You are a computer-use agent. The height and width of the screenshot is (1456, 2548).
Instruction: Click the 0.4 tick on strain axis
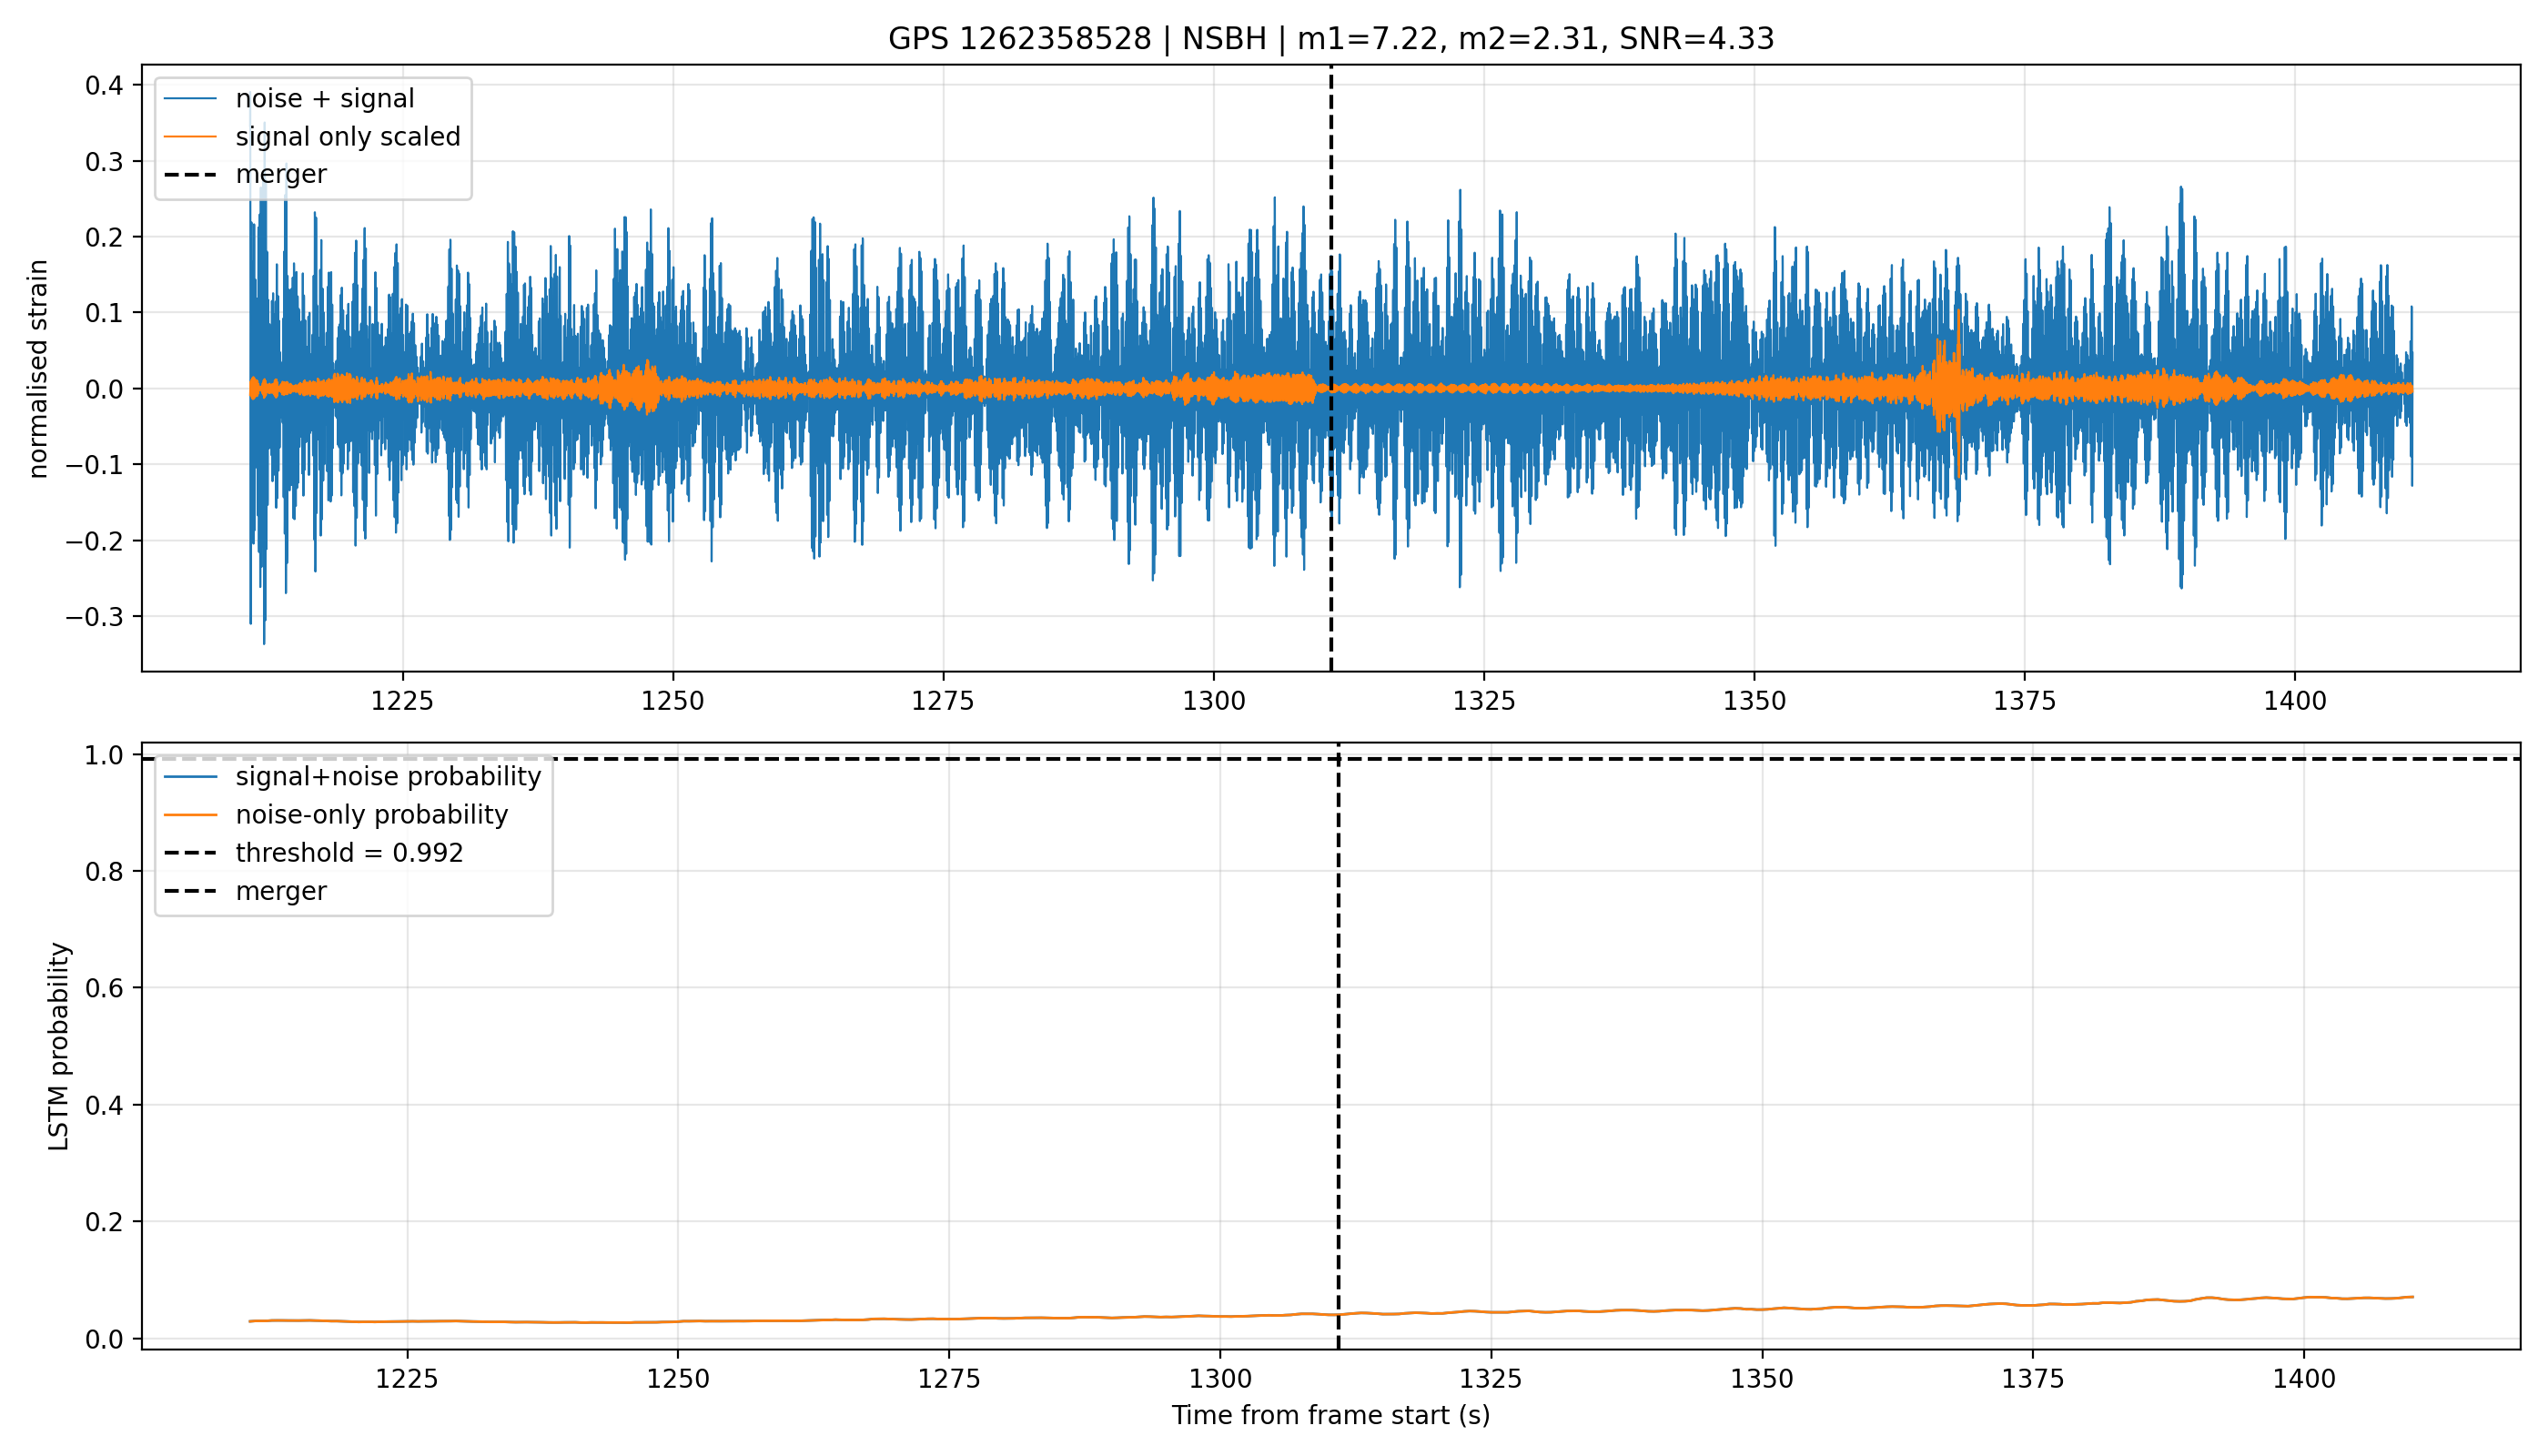pyautogui.click(x=105, y=86)
